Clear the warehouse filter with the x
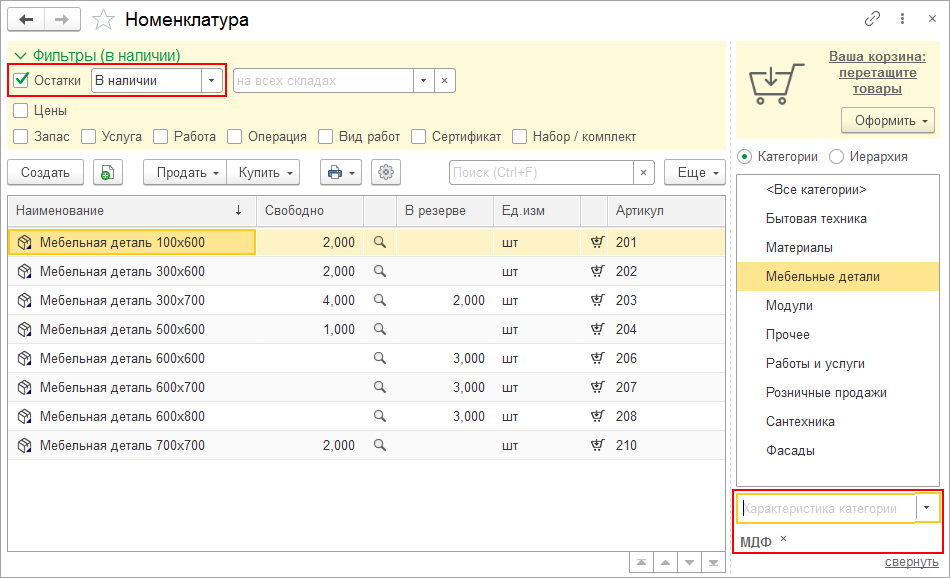This screenshot has width=950, height=578. pyautogui.click(x=445, y=81)
